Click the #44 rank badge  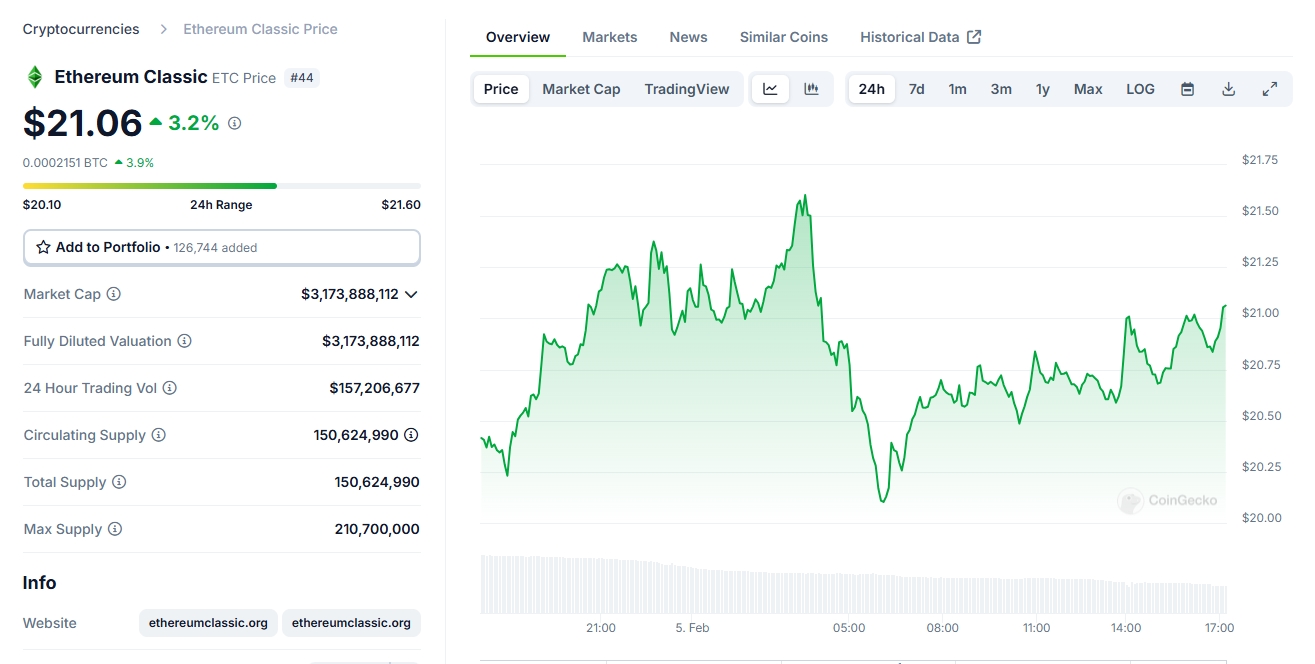pyautogui.click(x=302, y=78)
